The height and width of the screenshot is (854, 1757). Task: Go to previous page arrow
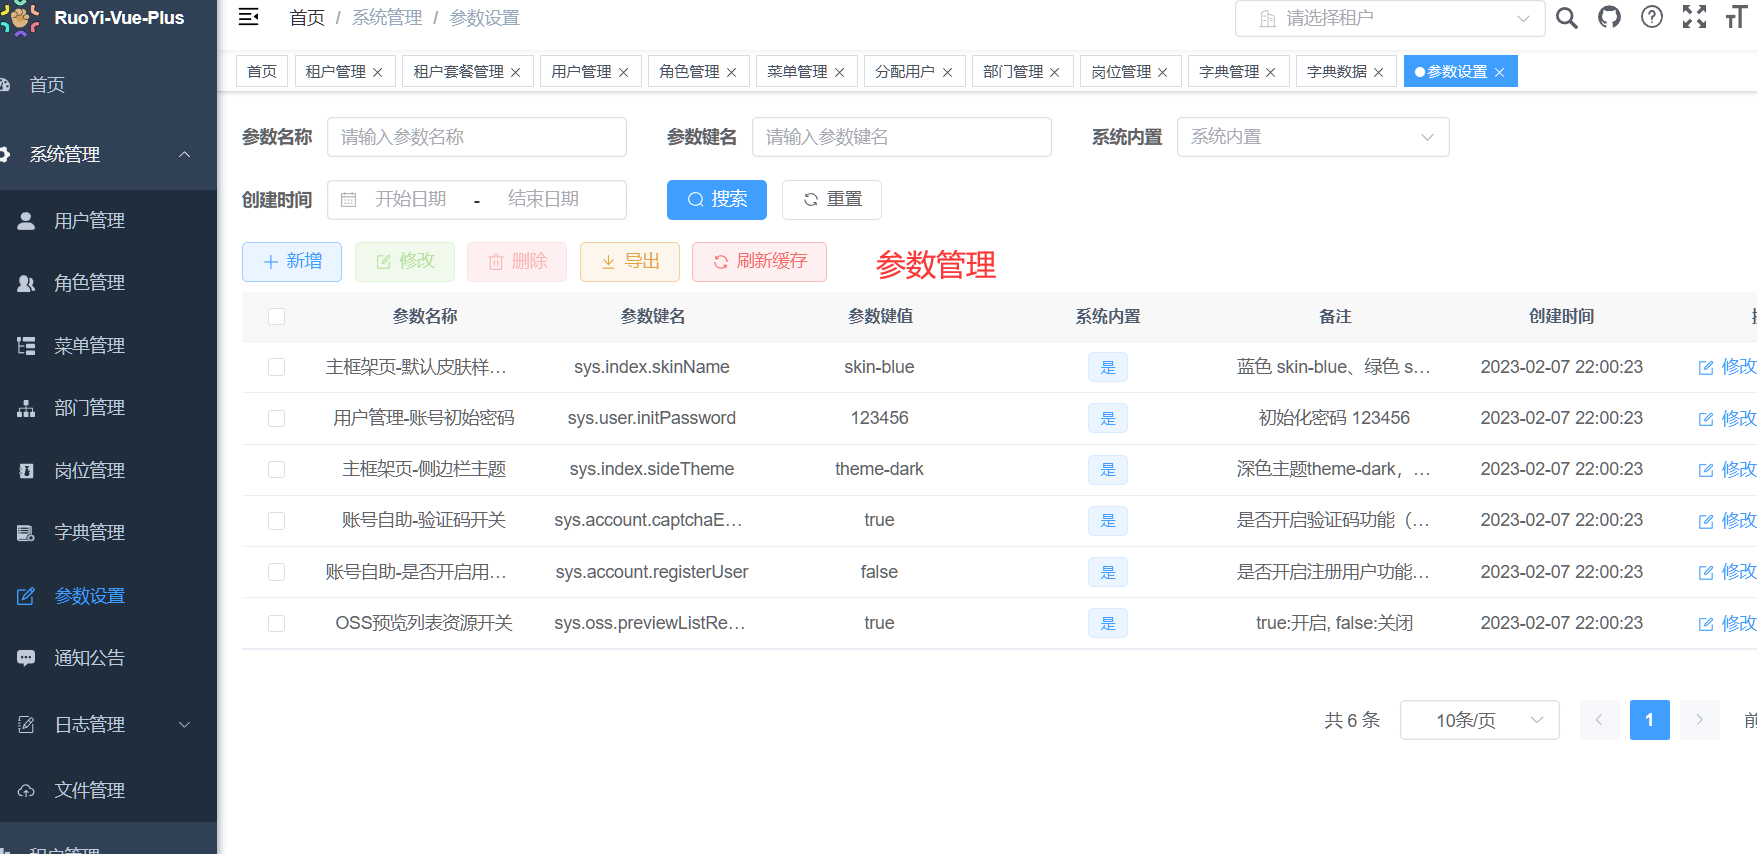(x=1599, y=720)
